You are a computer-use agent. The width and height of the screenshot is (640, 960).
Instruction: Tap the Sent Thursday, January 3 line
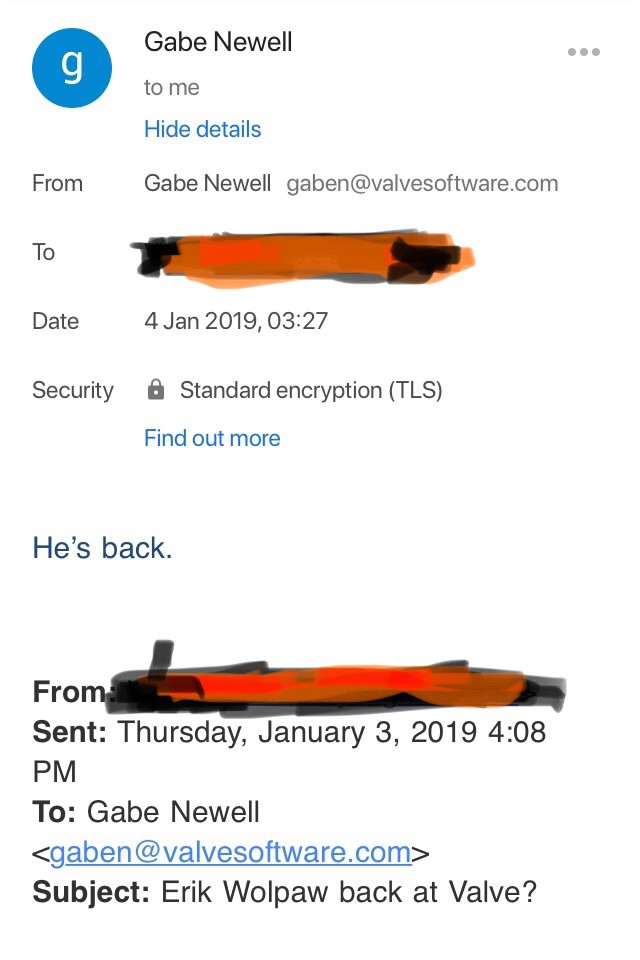pyautogui.click(x=289, y=751)
